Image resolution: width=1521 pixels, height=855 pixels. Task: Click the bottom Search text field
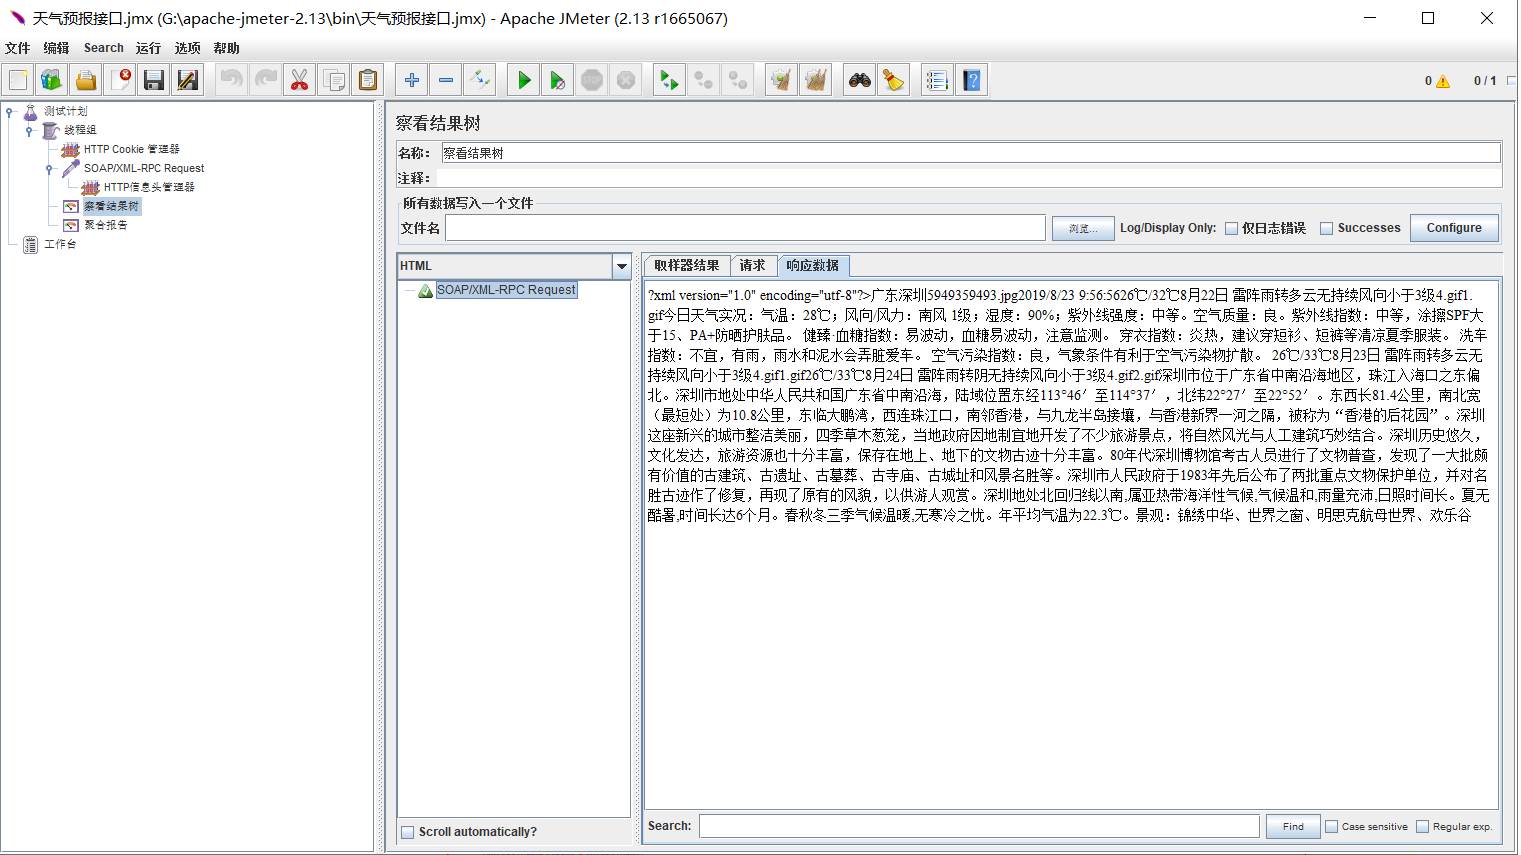(979, 826)
